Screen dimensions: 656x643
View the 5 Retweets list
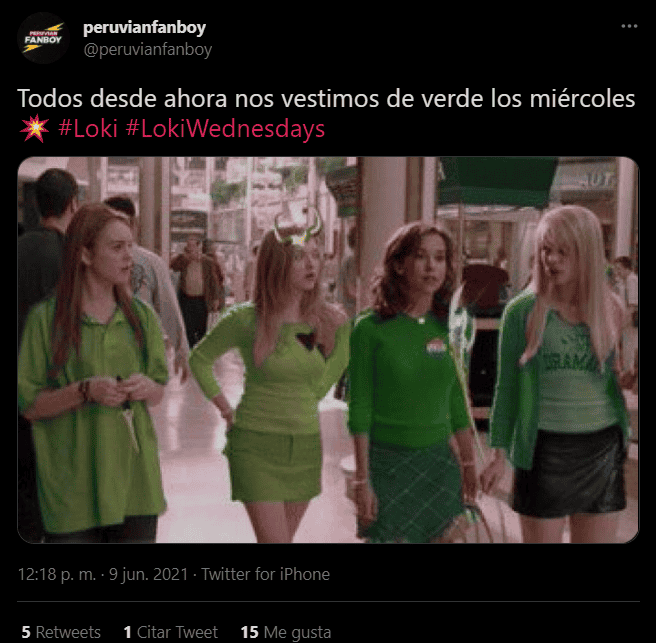click(x=61, y=632)
